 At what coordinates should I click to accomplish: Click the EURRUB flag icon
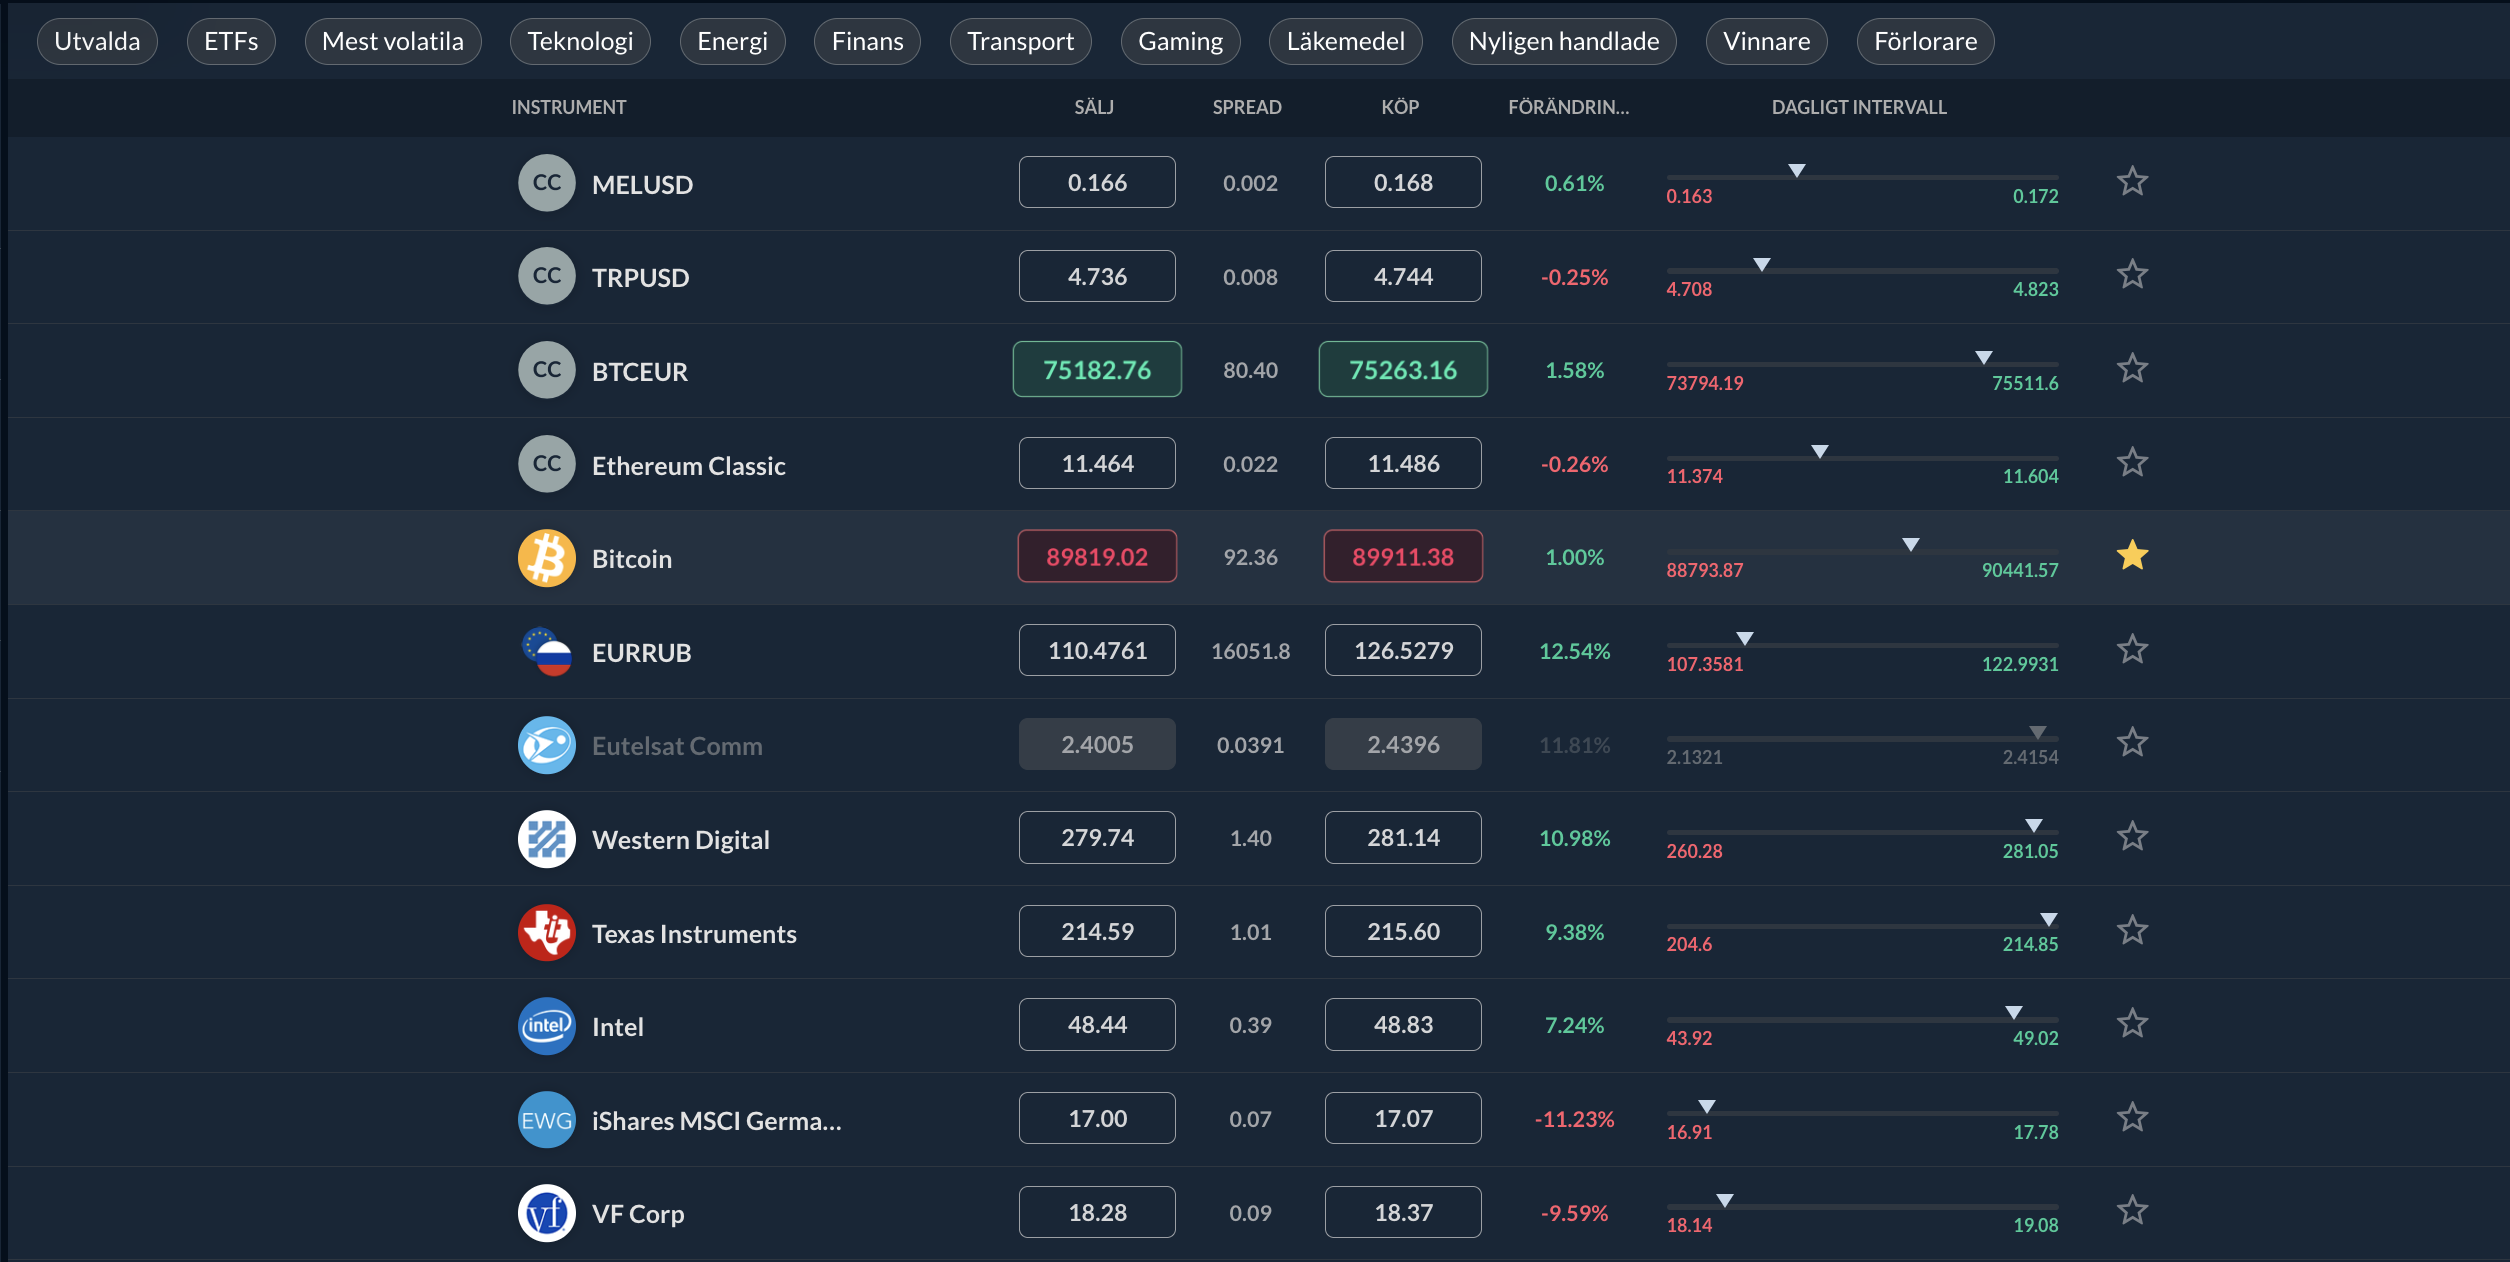click(546, 652)
